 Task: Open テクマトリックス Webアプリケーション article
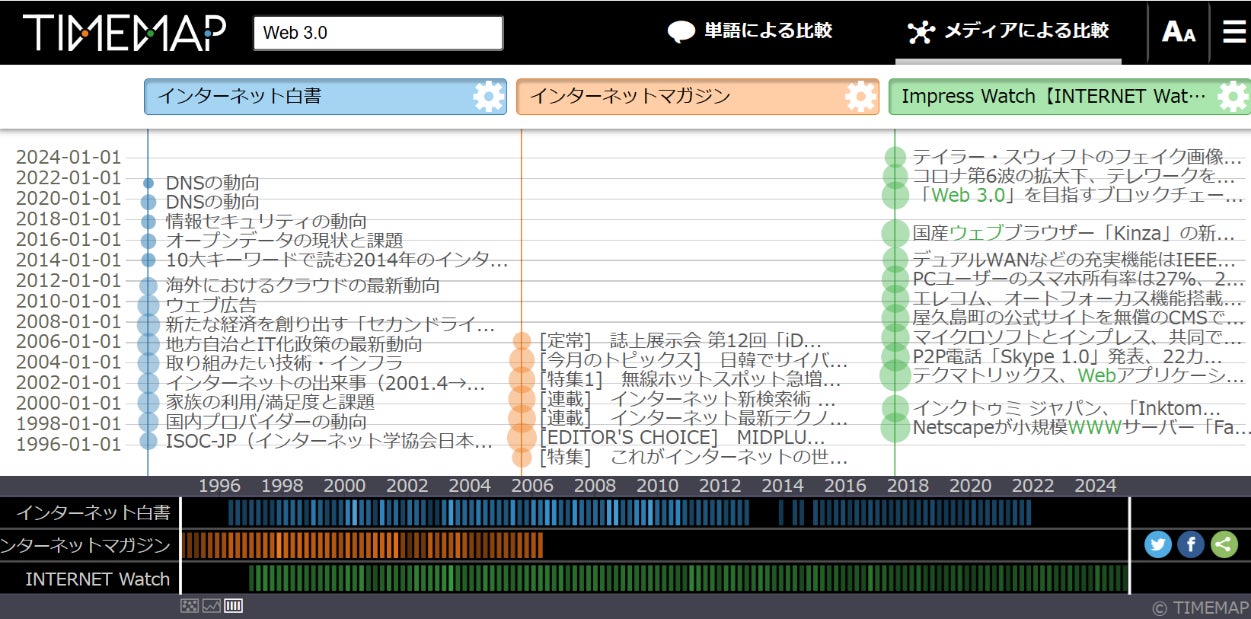tap(1078, 375)
